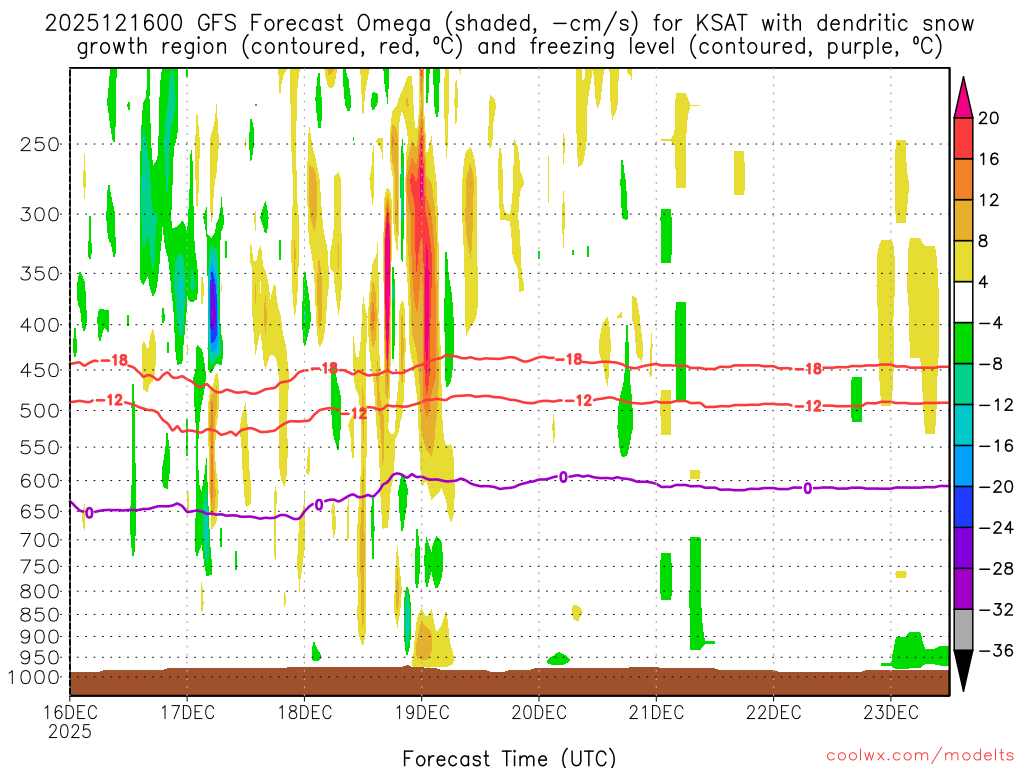Screen dimensions: 1024x768
Task: Click the 850 pressure level label
Action: 40,615
